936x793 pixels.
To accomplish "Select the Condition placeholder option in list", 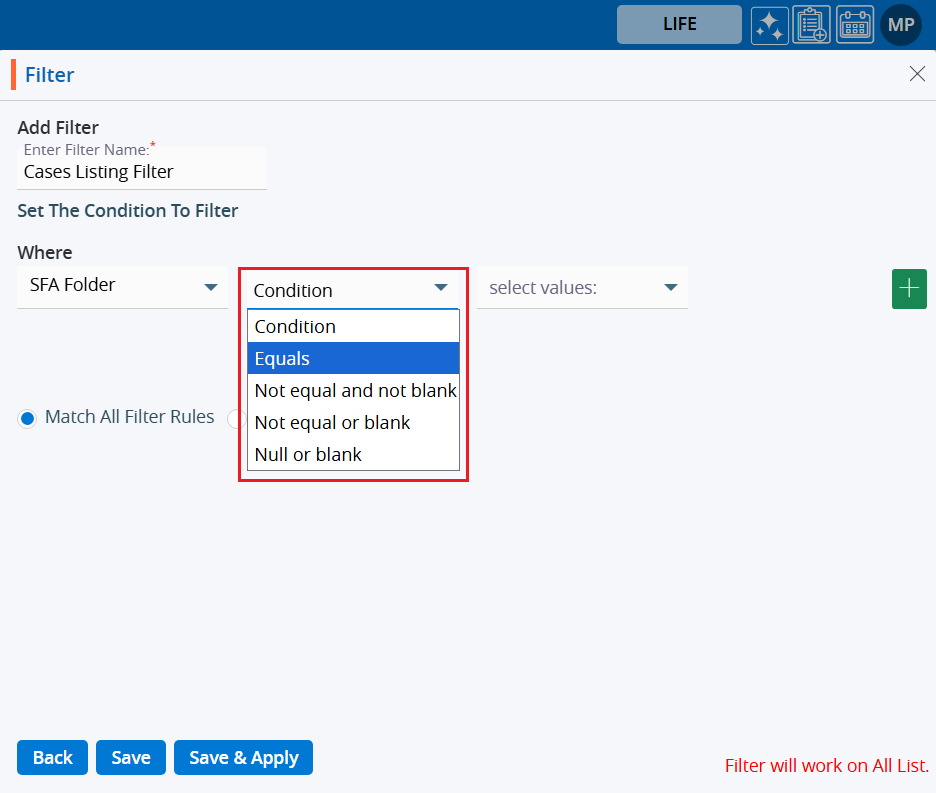I will click(353, 326).
